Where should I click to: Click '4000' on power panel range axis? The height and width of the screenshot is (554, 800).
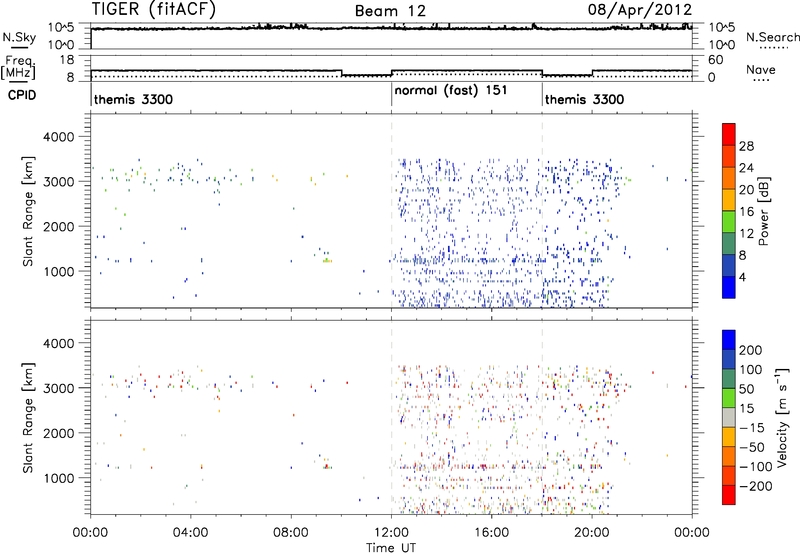(58, 137)
